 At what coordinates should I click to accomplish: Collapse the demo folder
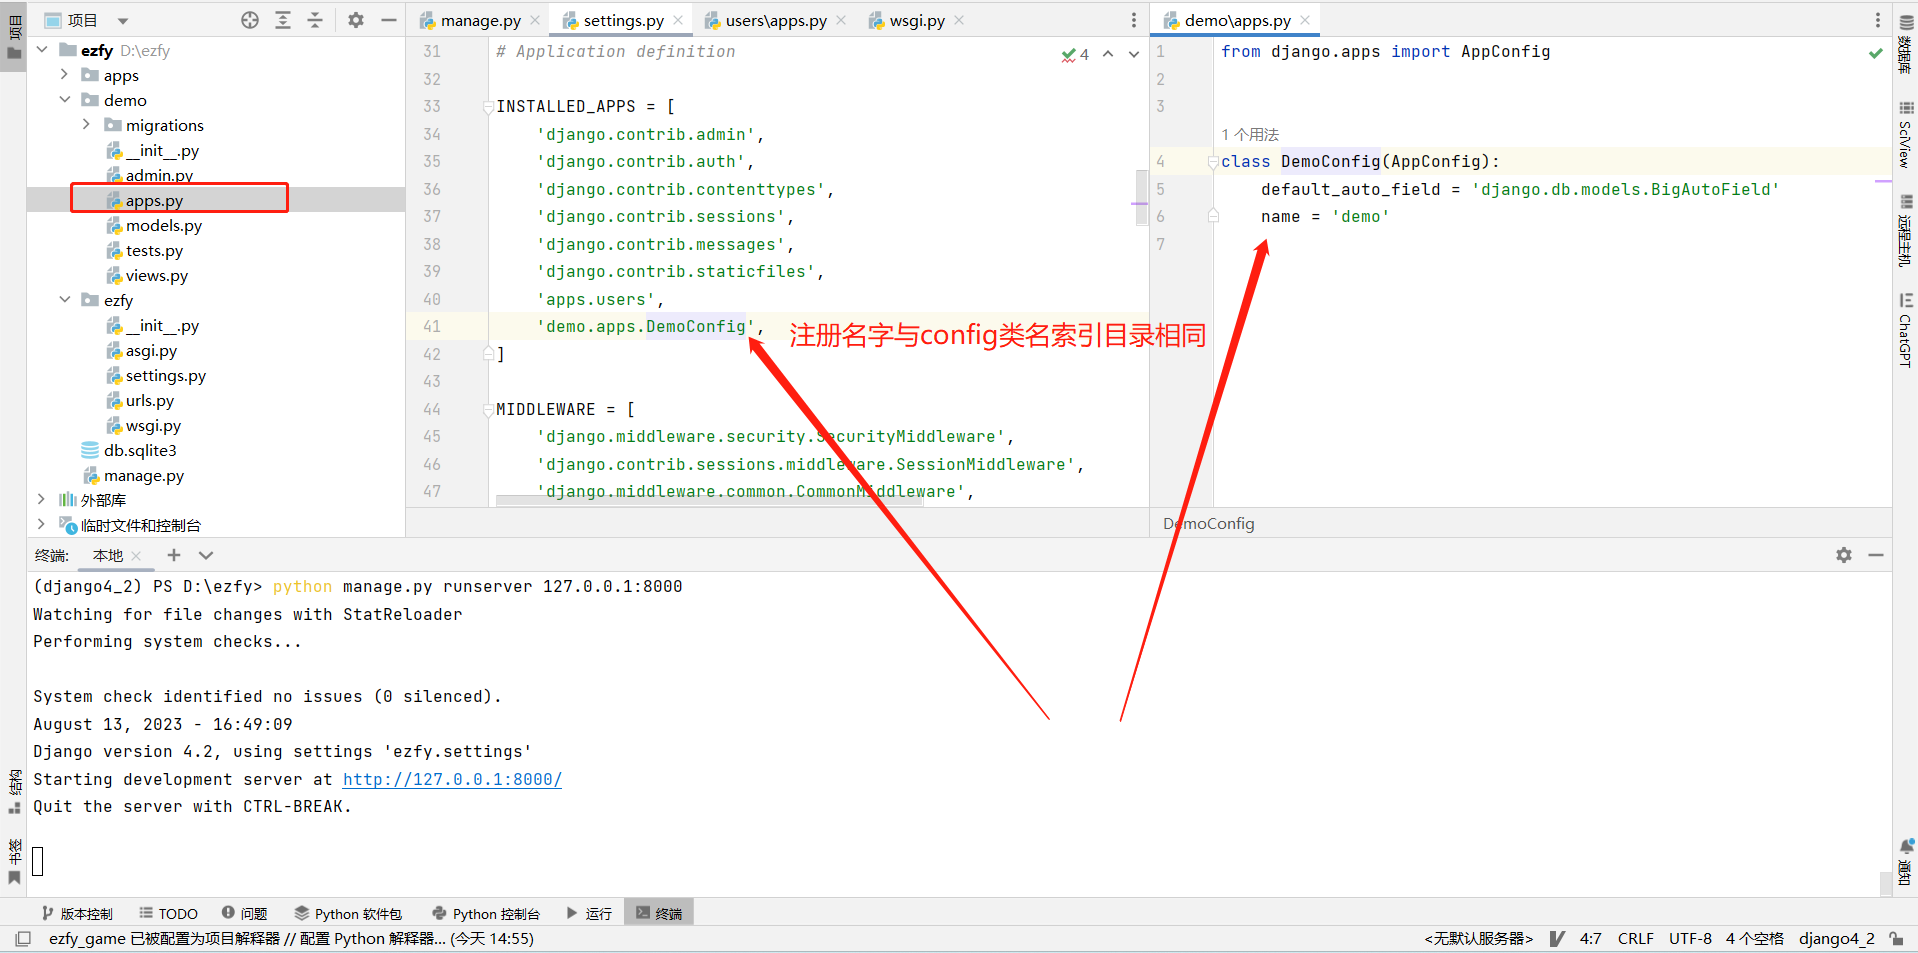(x=64, y=100)
